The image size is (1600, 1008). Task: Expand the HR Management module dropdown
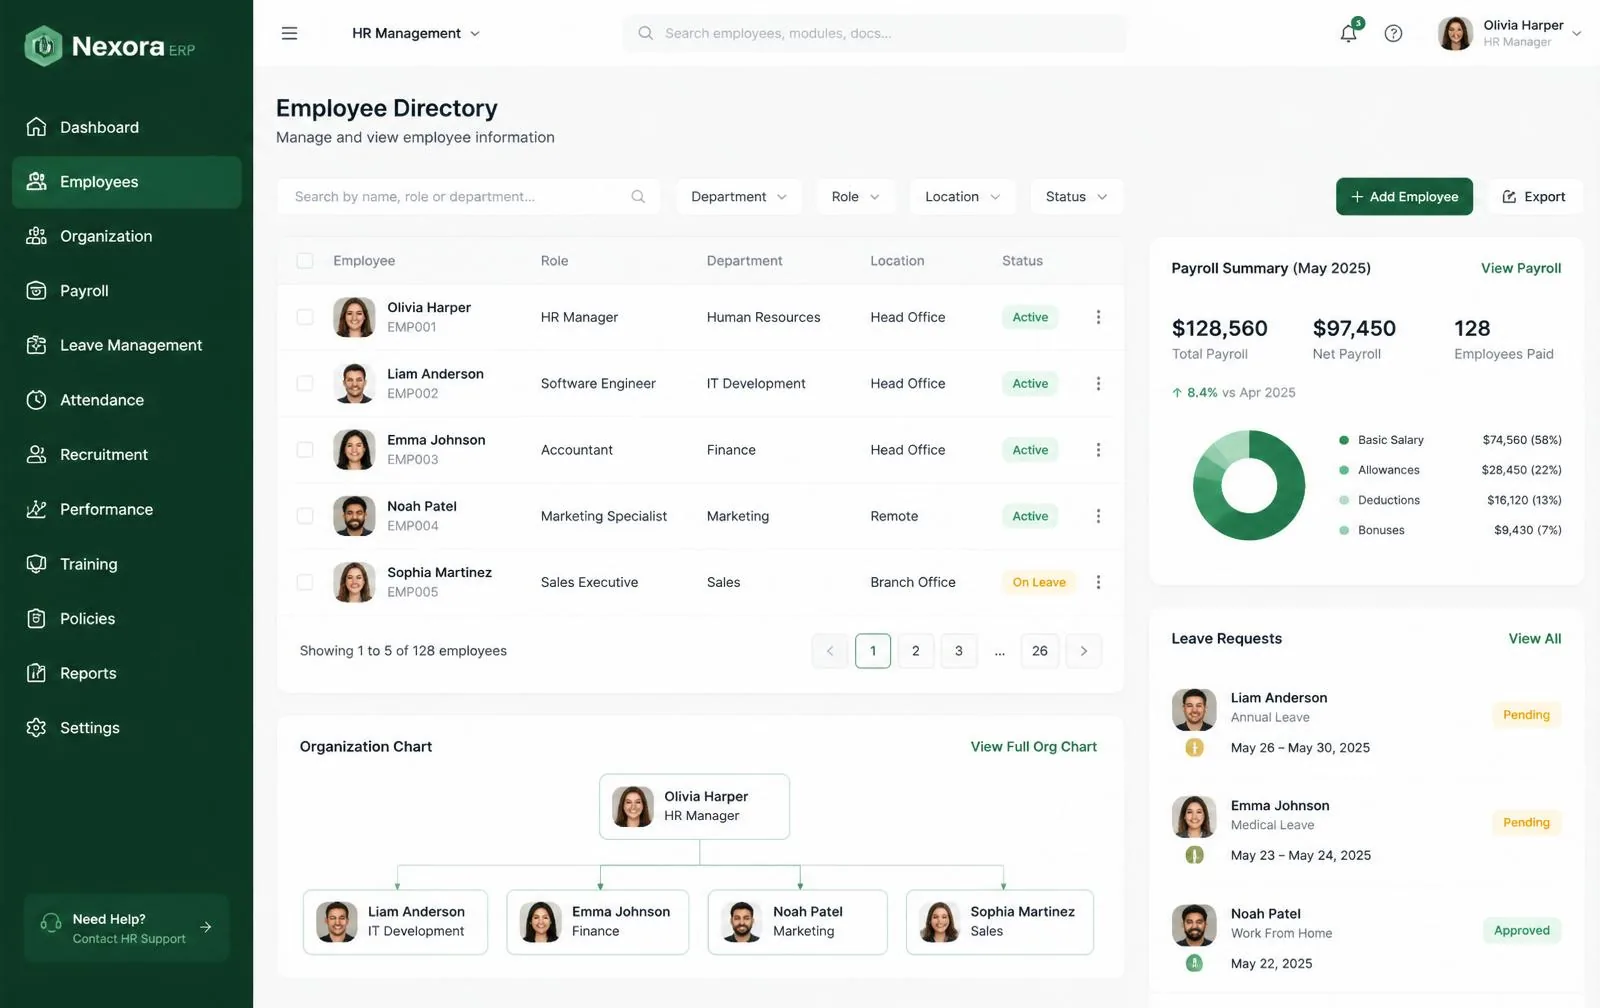click(416, 33)
